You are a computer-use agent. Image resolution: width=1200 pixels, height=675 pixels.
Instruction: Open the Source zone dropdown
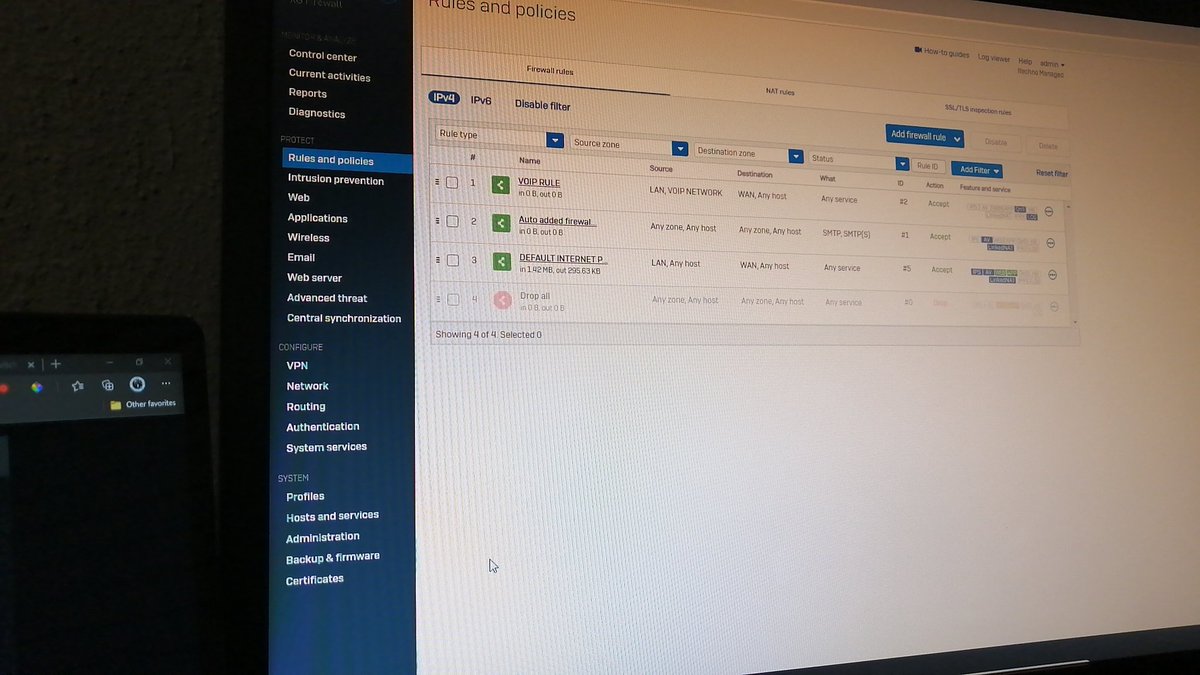(629, 145)
